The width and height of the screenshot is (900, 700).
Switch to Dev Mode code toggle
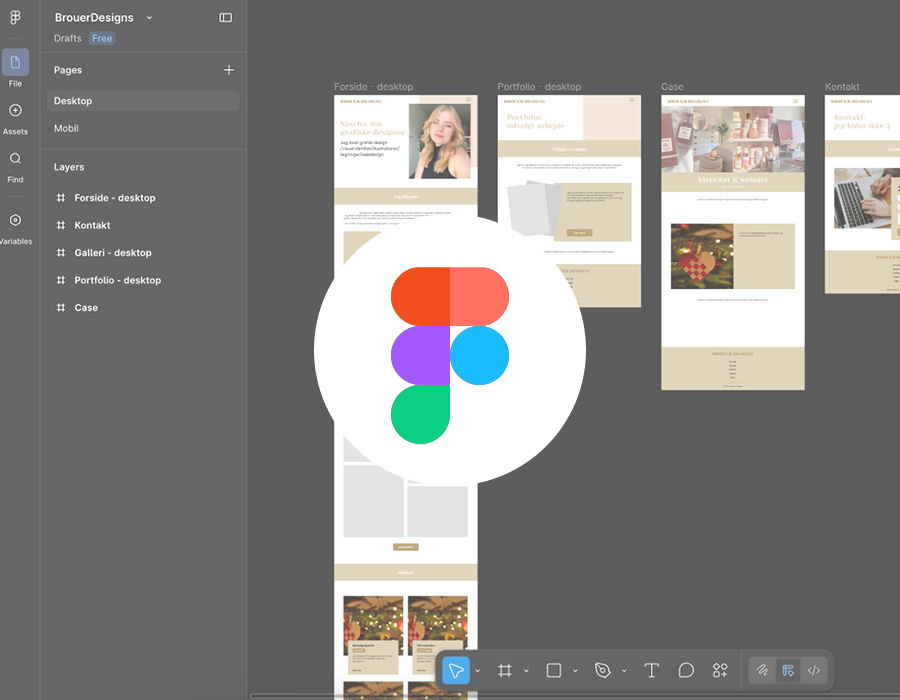point(814,671)
